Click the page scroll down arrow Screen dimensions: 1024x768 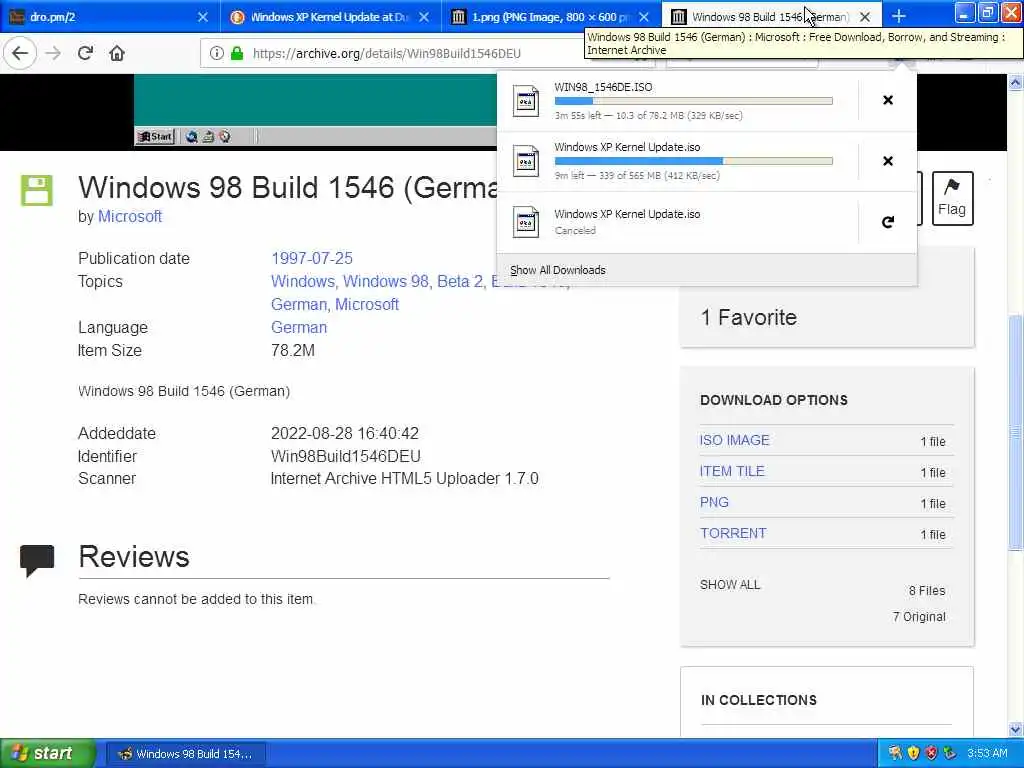coord(1015,728)
